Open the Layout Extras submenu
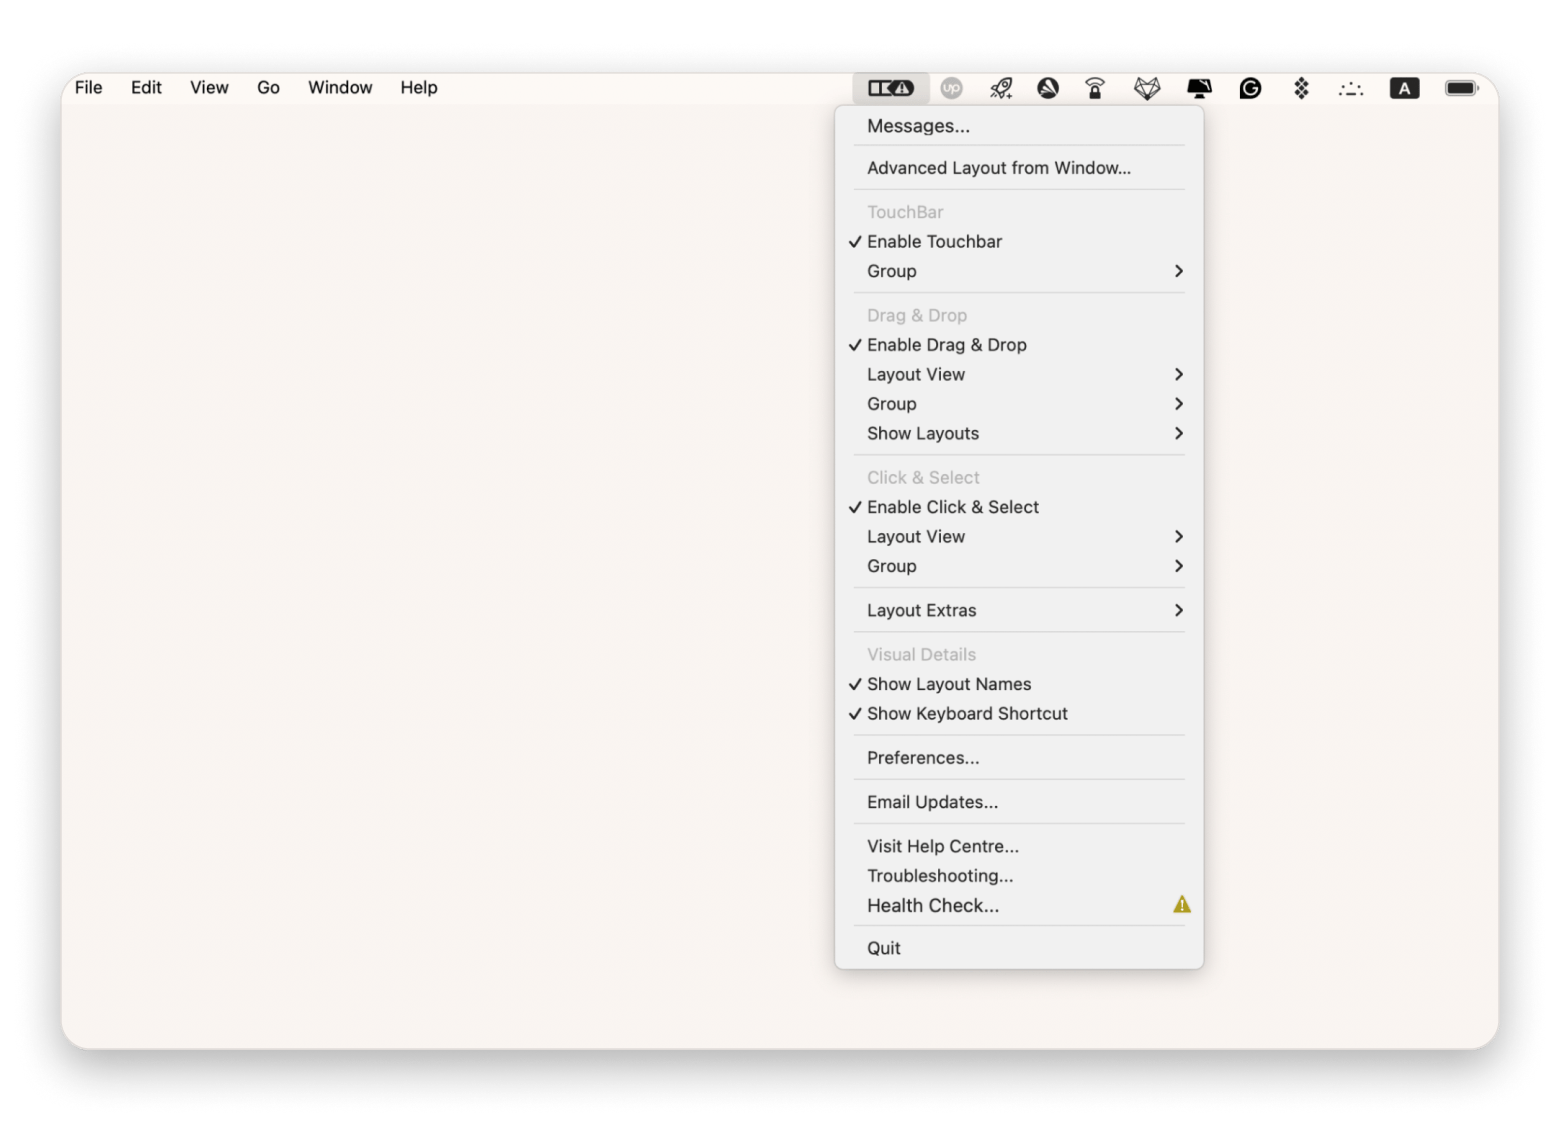 (x=921, y=610)
